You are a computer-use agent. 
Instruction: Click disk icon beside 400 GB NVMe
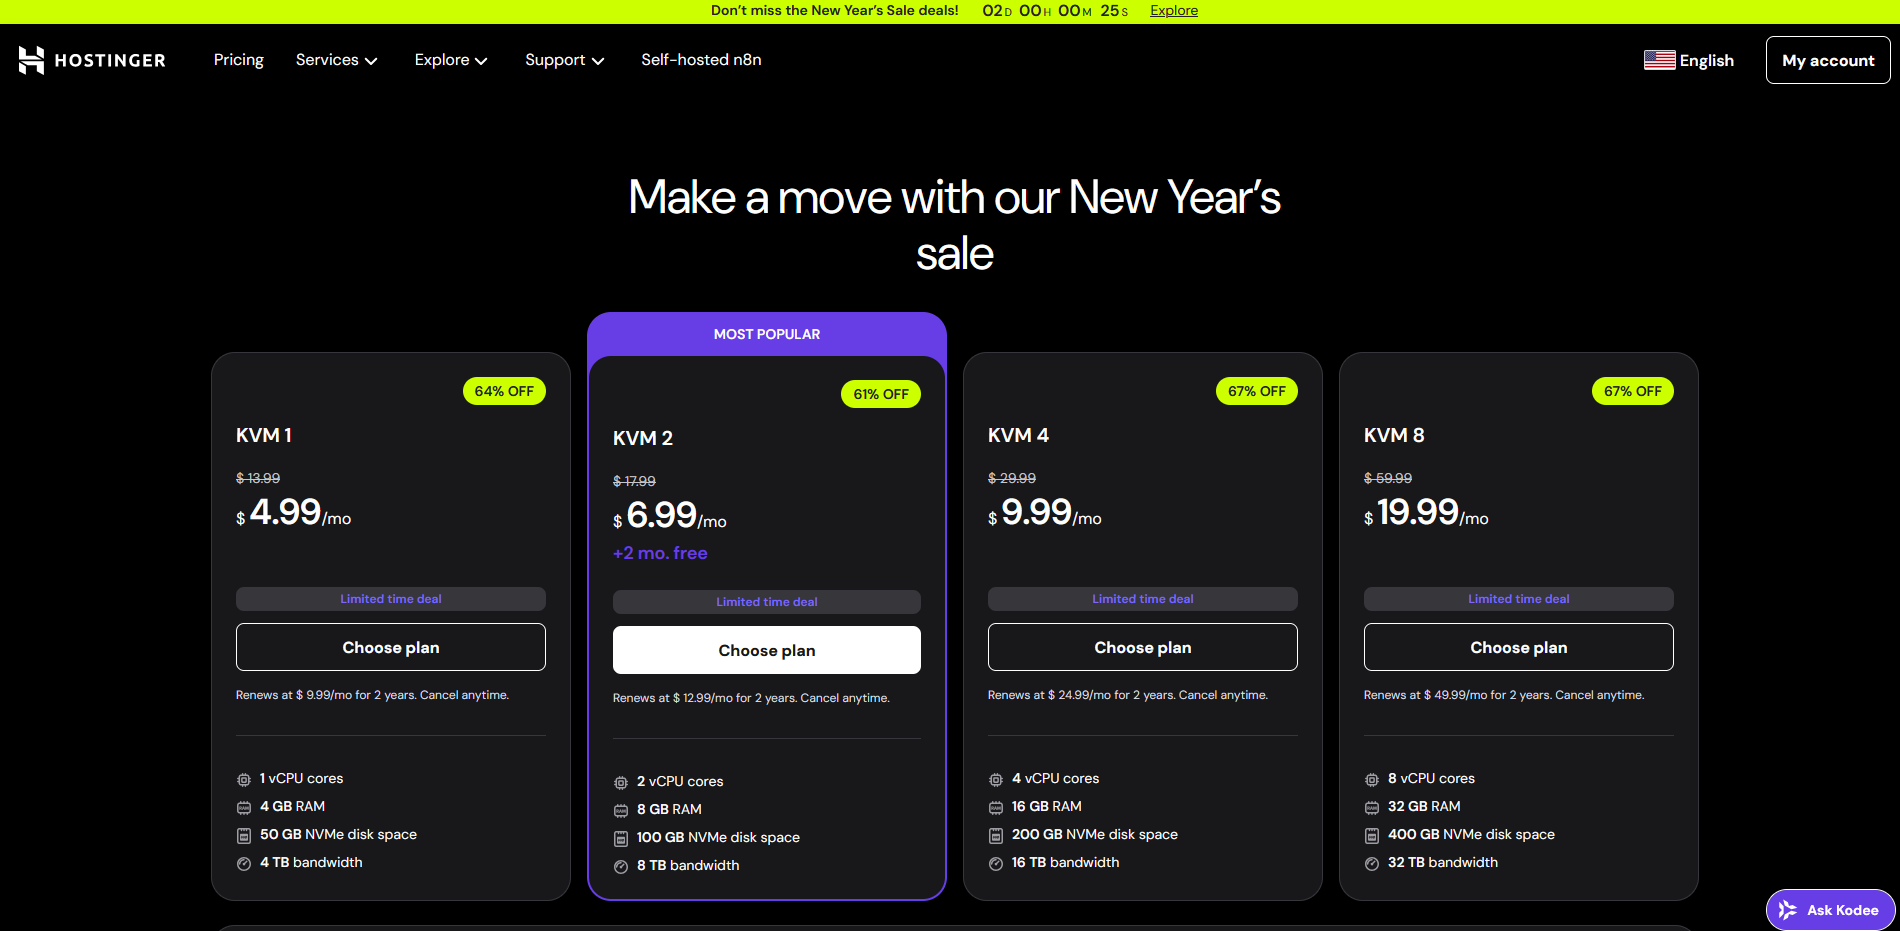coord(1372,835)
